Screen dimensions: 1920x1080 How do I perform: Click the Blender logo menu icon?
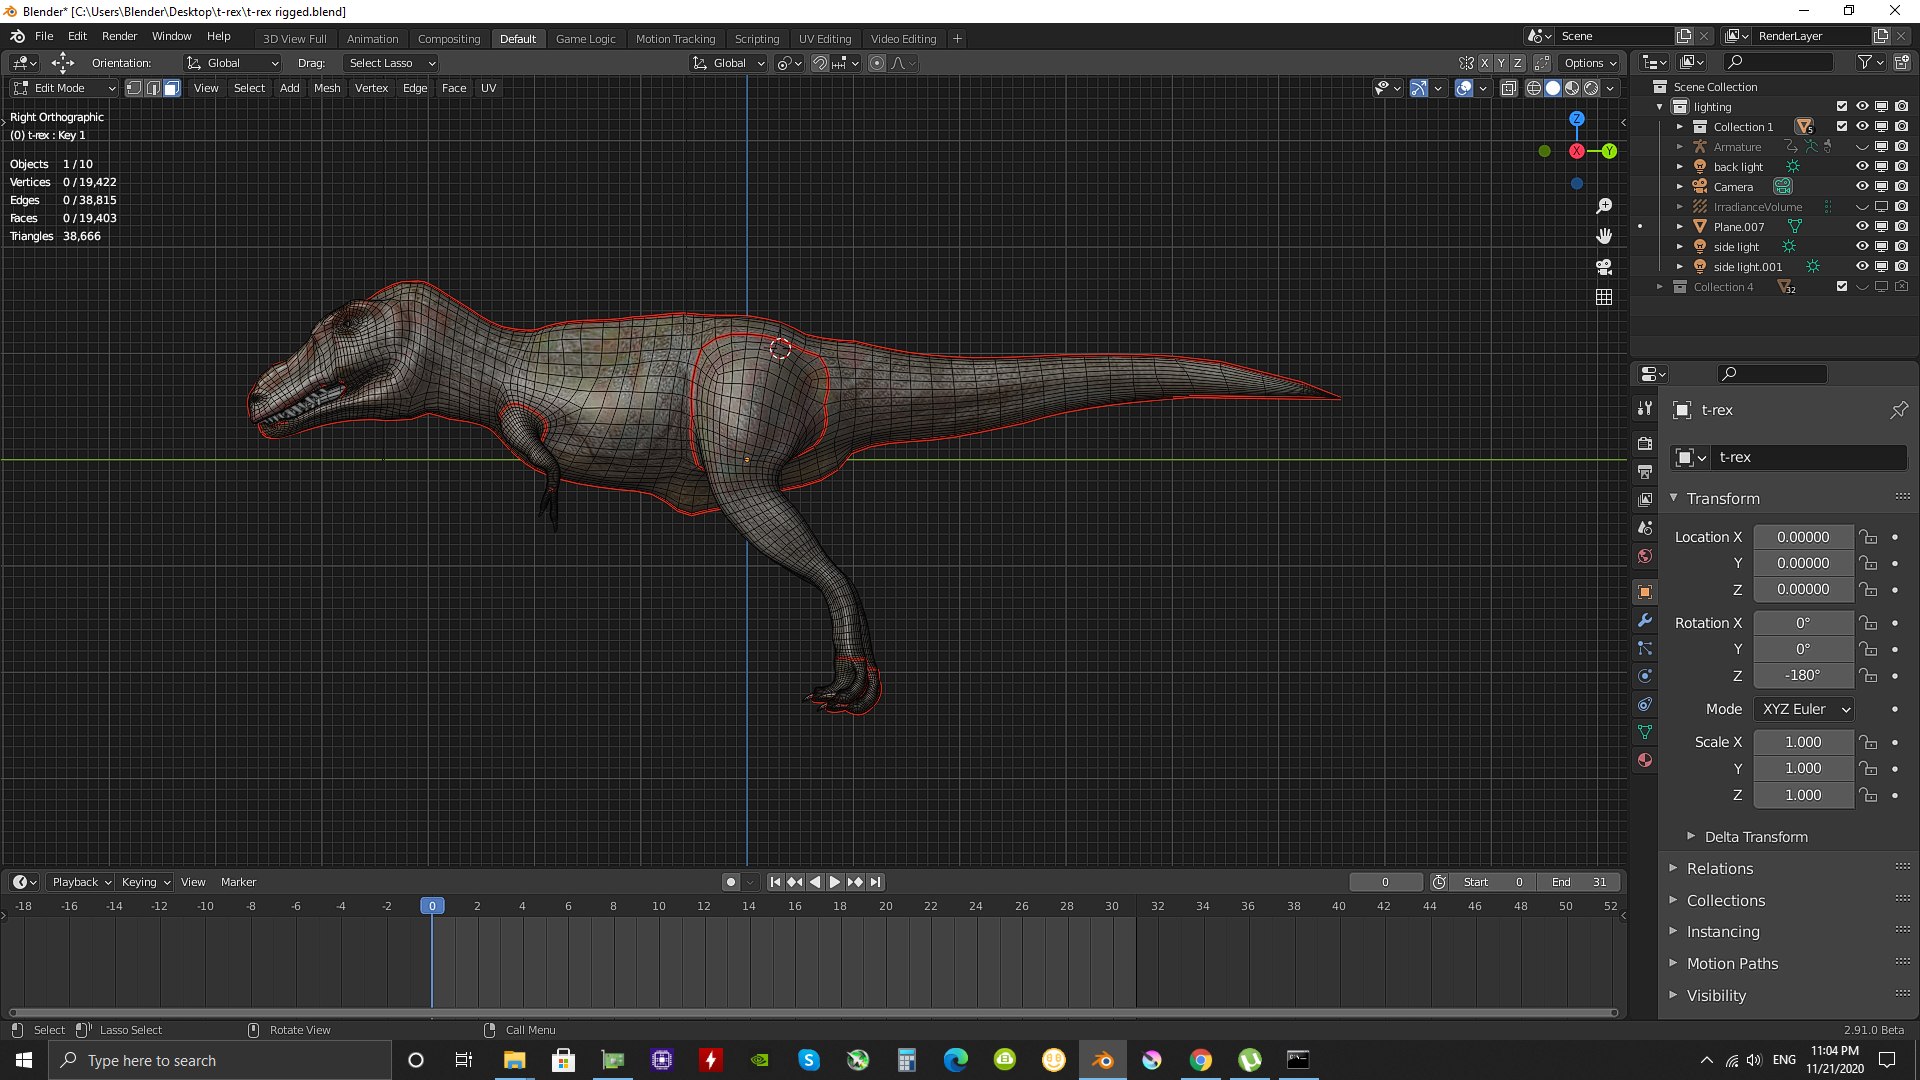coord(17,36)
